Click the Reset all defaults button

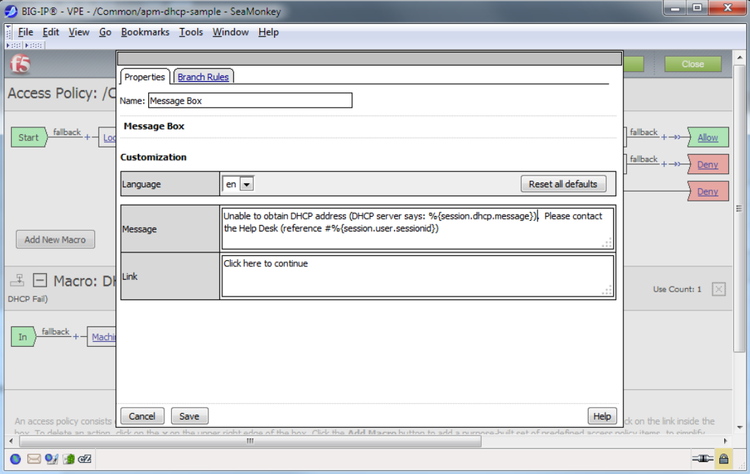pyautogui.click(x=563, y=184)
